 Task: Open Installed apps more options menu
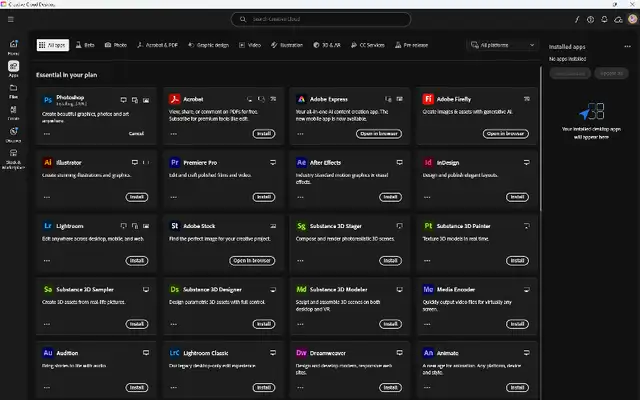[627, 47]
